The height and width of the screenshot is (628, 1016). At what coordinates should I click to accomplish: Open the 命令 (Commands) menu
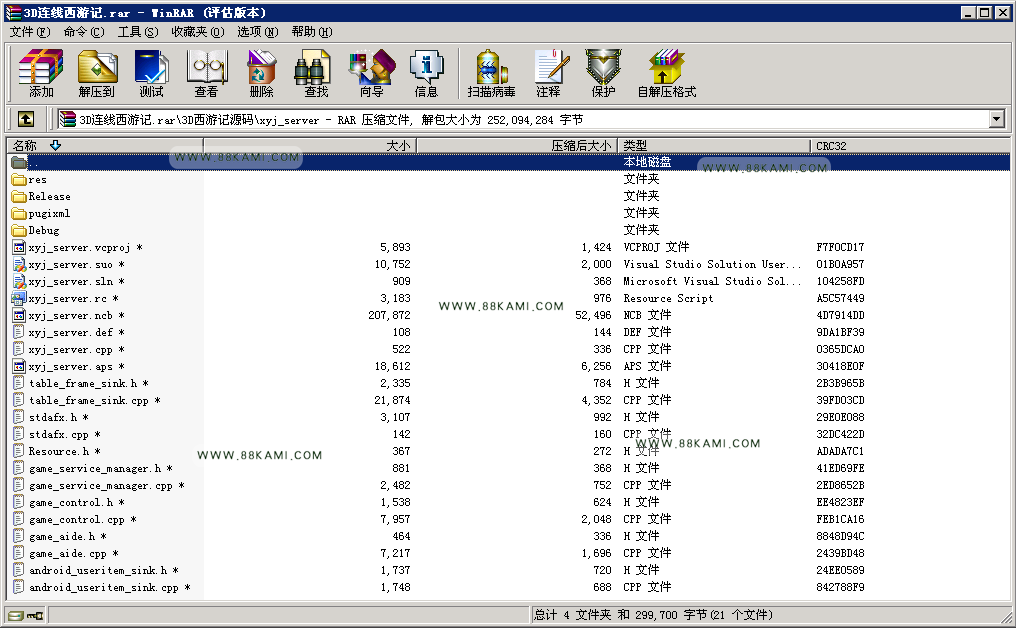point(84,32)
